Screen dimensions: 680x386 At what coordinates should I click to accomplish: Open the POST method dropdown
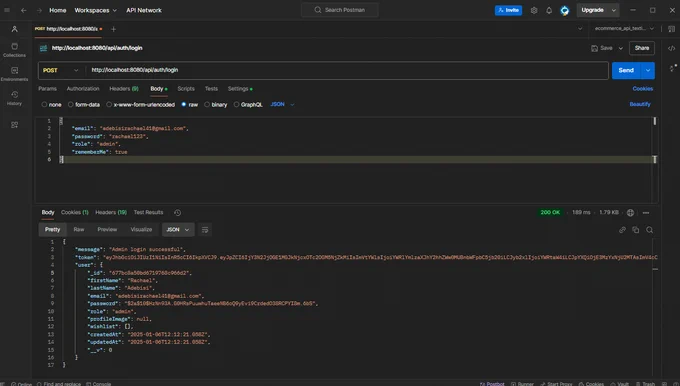tap(61, 70)
